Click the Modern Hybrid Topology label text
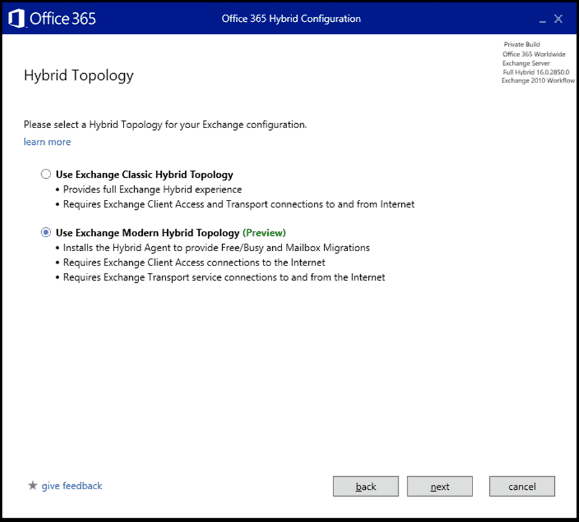The width and height of the screenshot is (580, 522). tap(148, 233)
